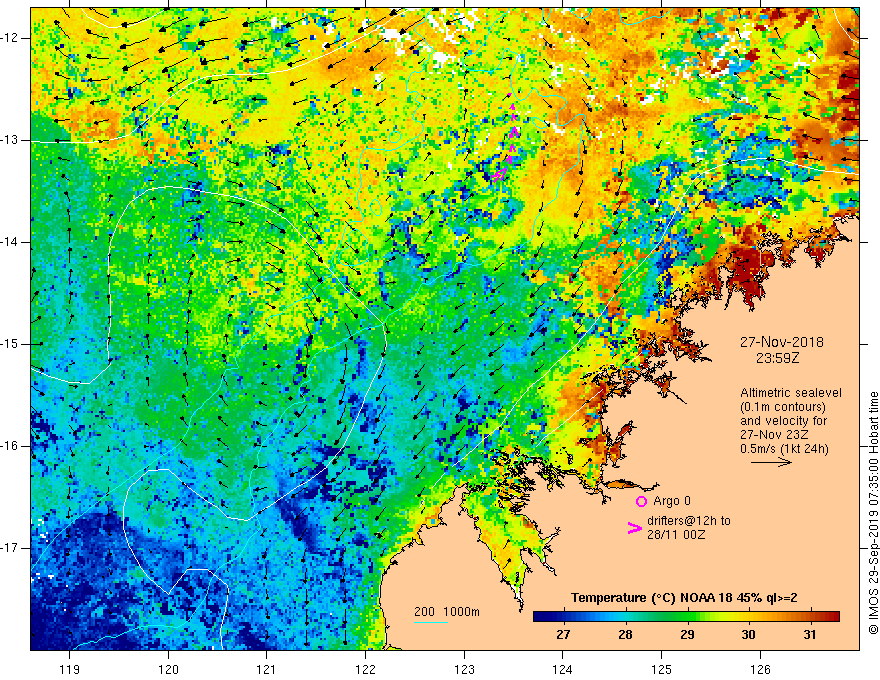Click the date text 27-Nov-2018
The width and height of the screenshot is (880, 680).
[x=782, y=342]
